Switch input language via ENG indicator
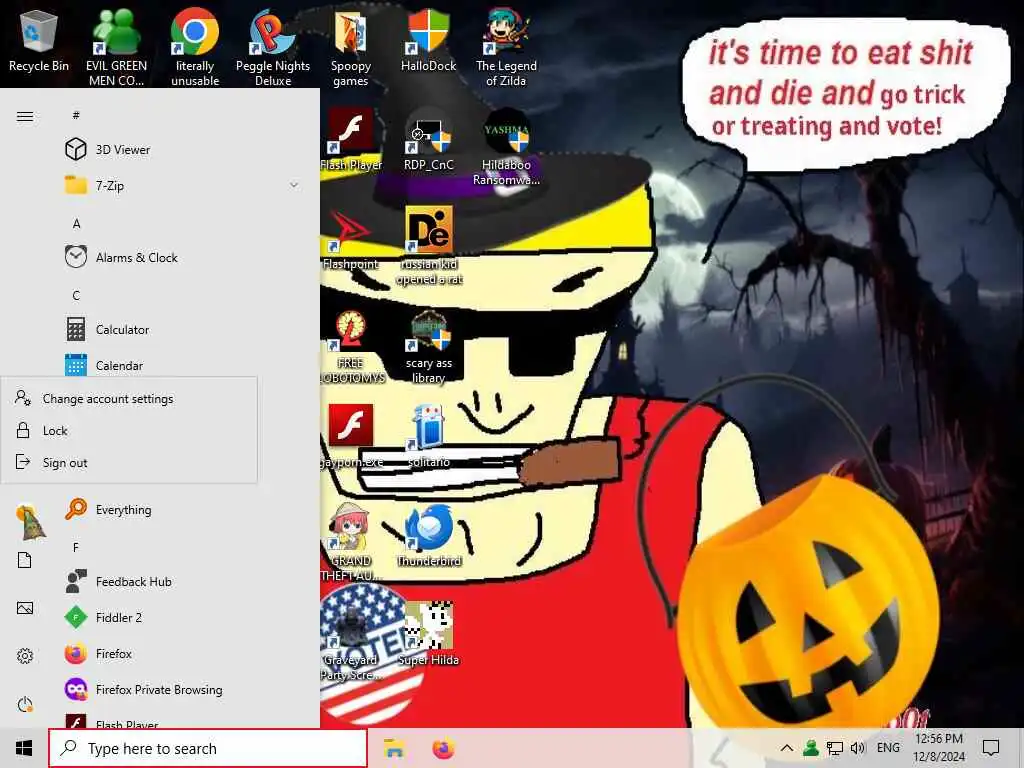Screen dimensions: 1024x768 tap(888, 748)
